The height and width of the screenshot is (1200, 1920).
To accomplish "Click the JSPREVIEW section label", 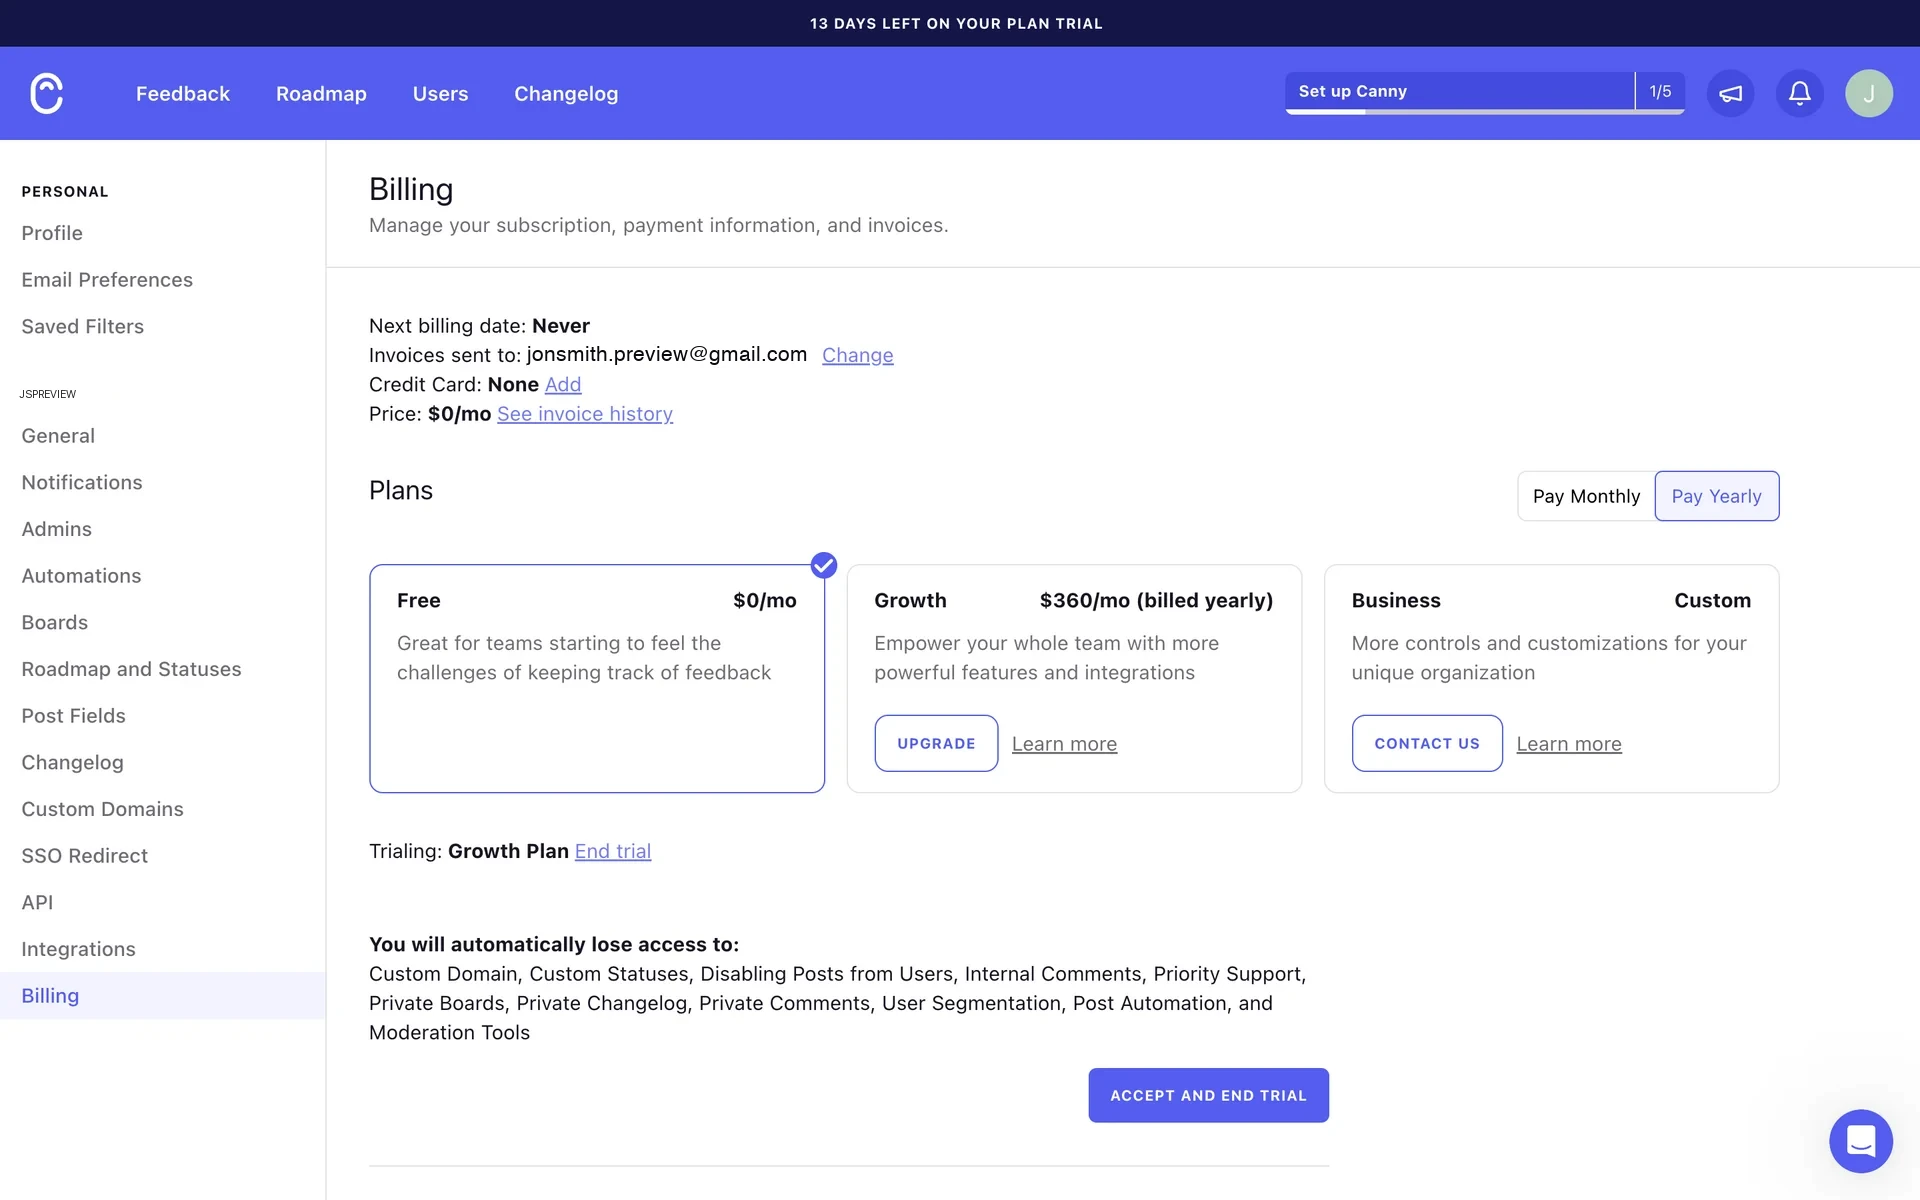I will point(48,394).
